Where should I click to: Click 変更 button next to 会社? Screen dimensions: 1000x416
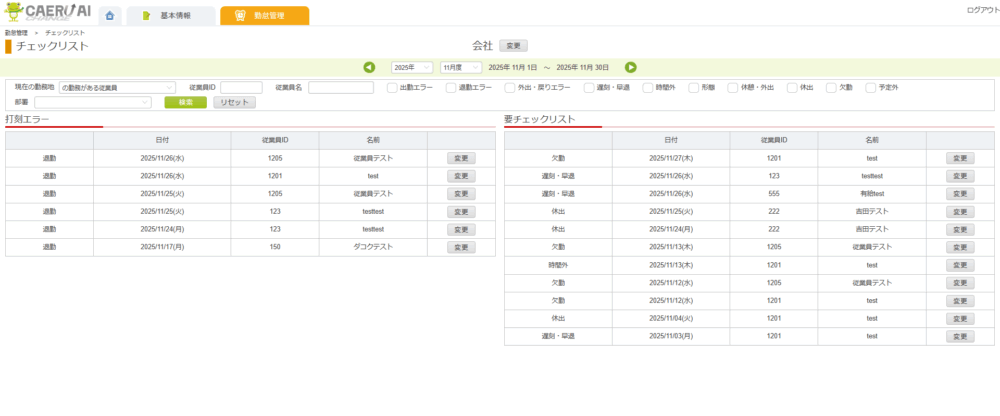click(513, 46)
